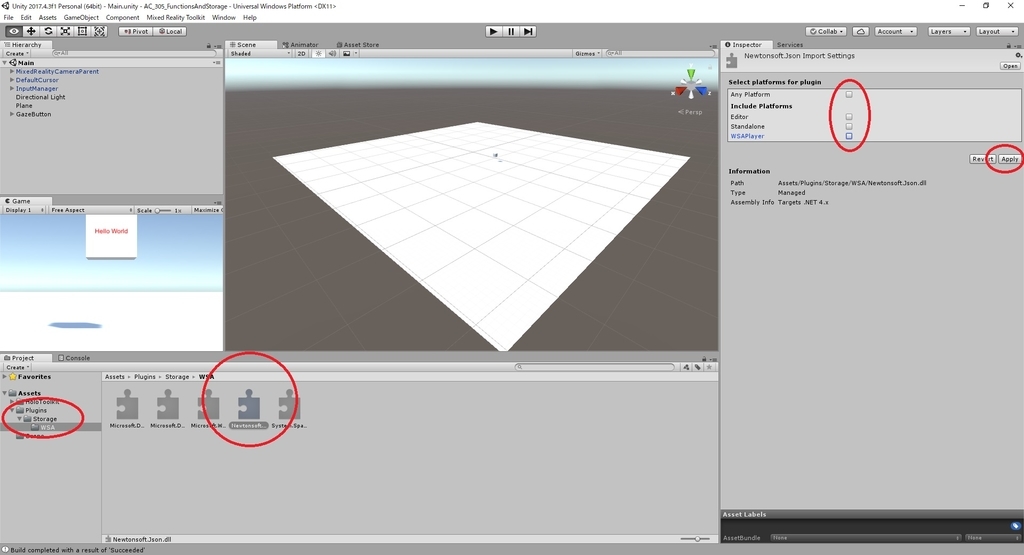Lock the Inspector panel
Image resolution: width=1024 pixels, height=555 pixels.
pos(1008,46)
